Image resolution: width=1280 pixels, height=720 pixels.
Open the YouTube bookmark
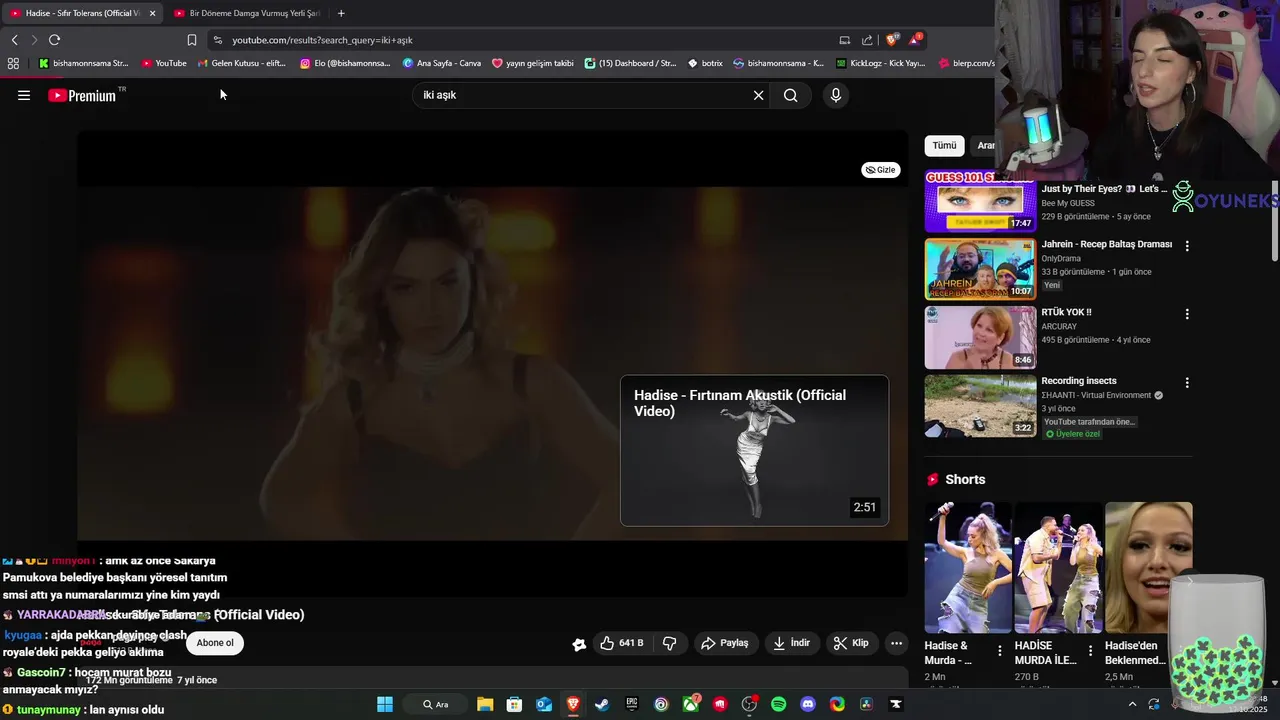click(x=164, y=63)
